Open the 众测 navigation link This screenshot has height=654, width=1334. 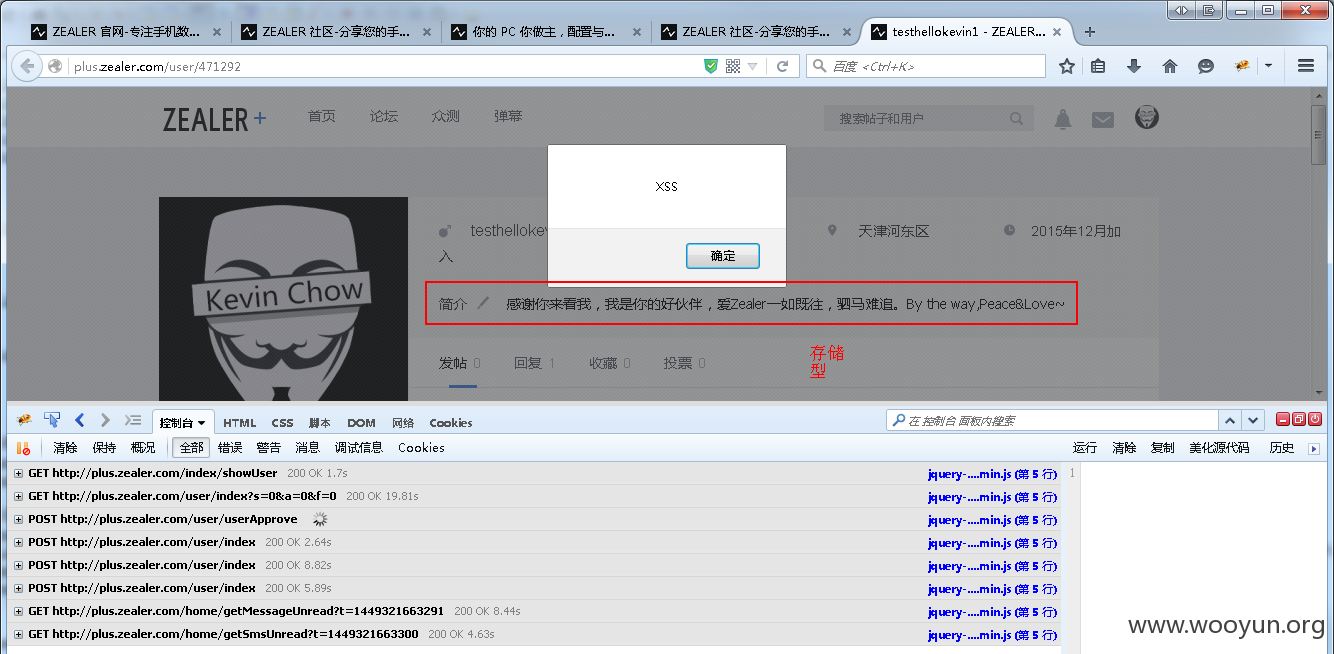[446, 116]
